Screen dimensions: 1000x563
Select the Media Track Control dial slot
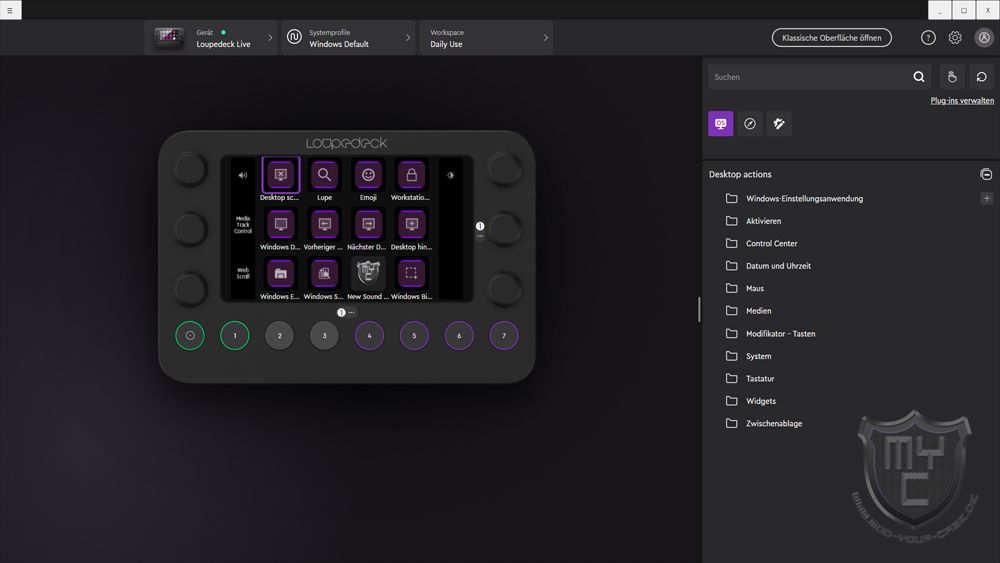click(243, 224)
